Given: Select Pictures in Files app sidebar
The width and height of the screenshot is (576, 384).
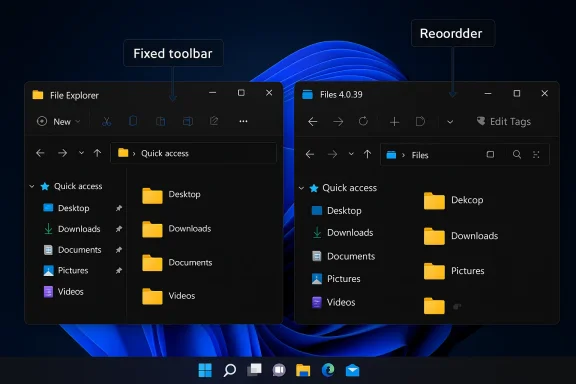Looking at the screenshot, I should click(x=336, y=279).
